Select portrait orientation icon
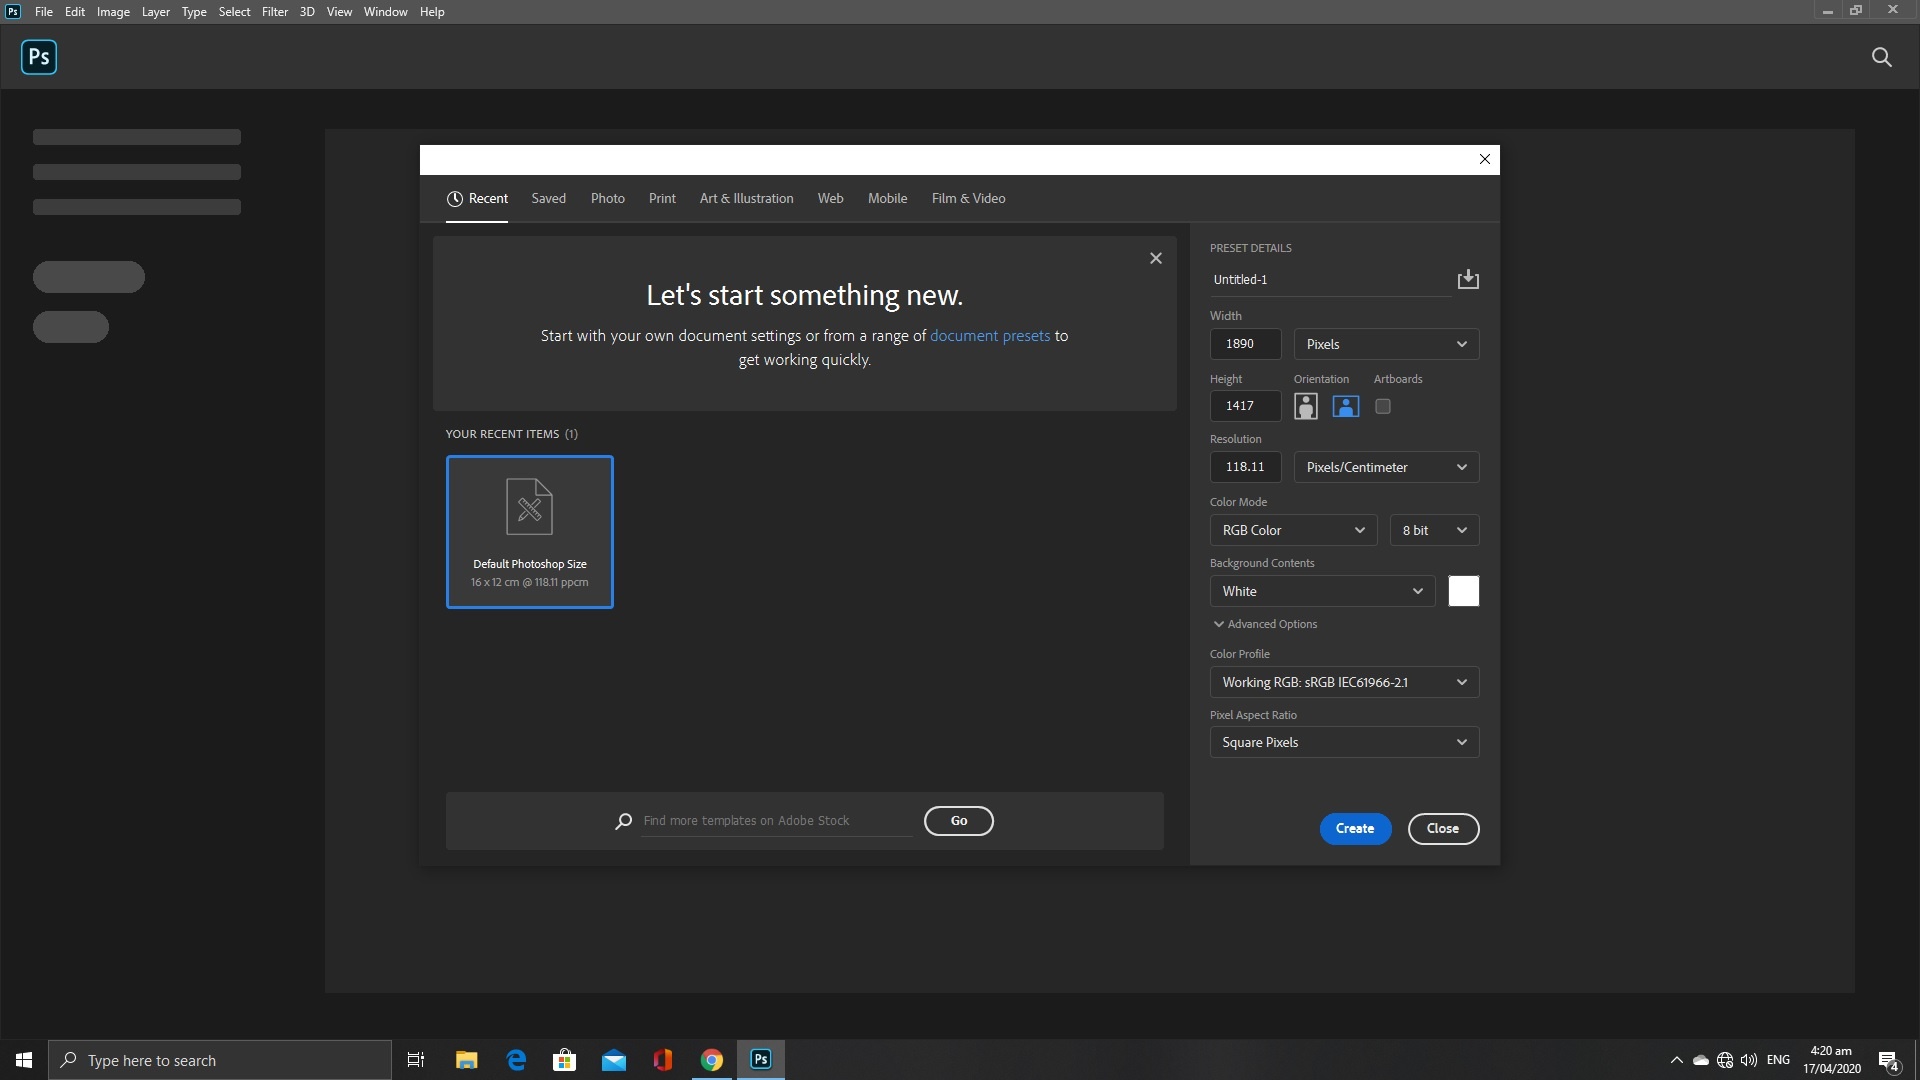Image resolution: width=1920 pixels, height=1080 pixels. click(x=1305, y=406)
